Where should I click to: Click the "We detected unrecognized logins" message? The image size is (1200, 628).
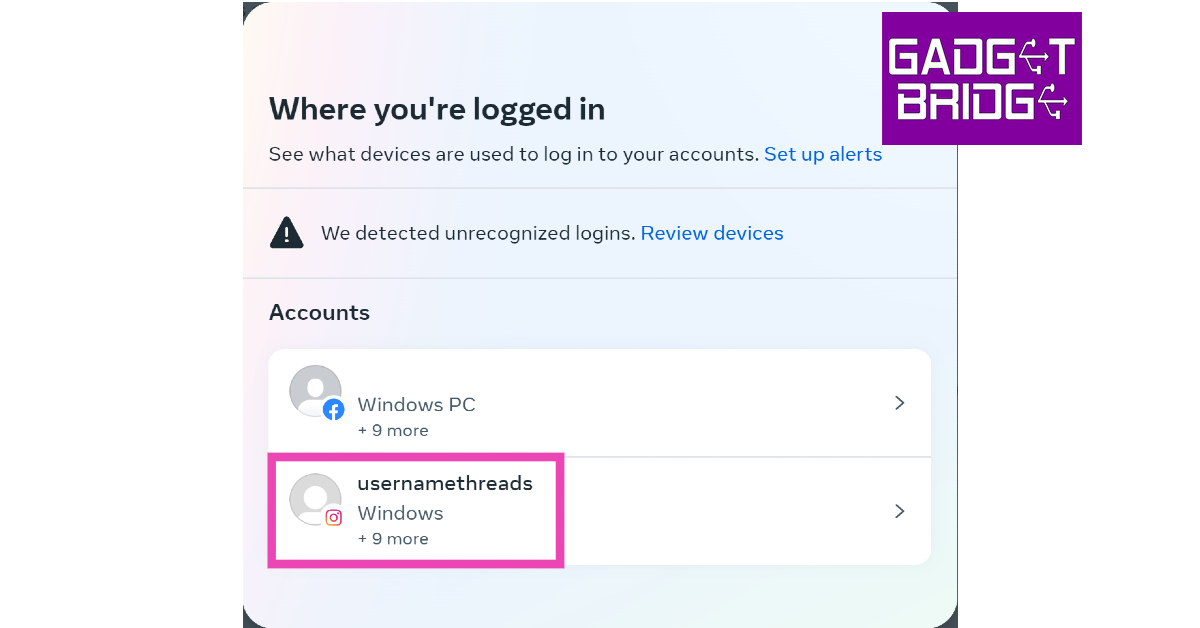pos(478,234)
